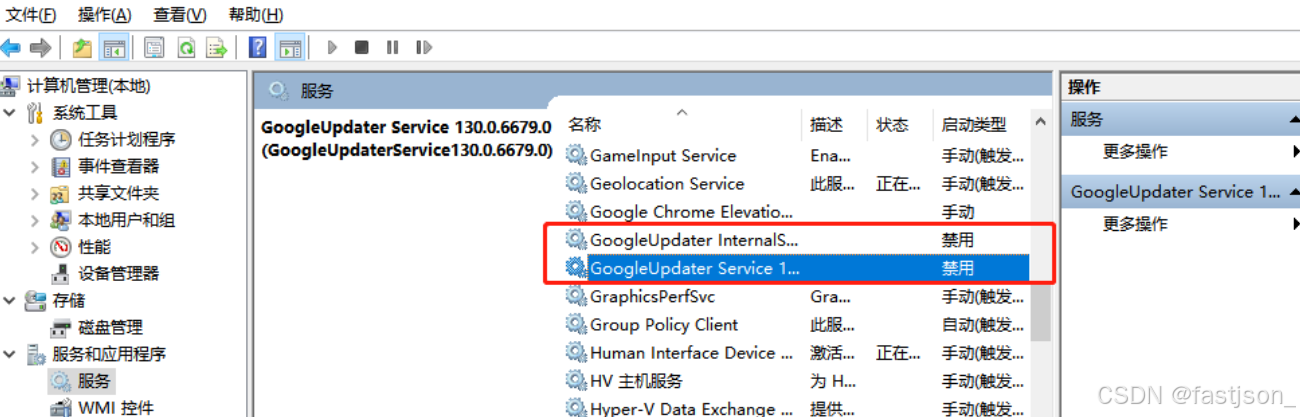Expand the 事件查看器 node arrow
The height and width of the screenshot is (417, 1300).
point(35,167)
